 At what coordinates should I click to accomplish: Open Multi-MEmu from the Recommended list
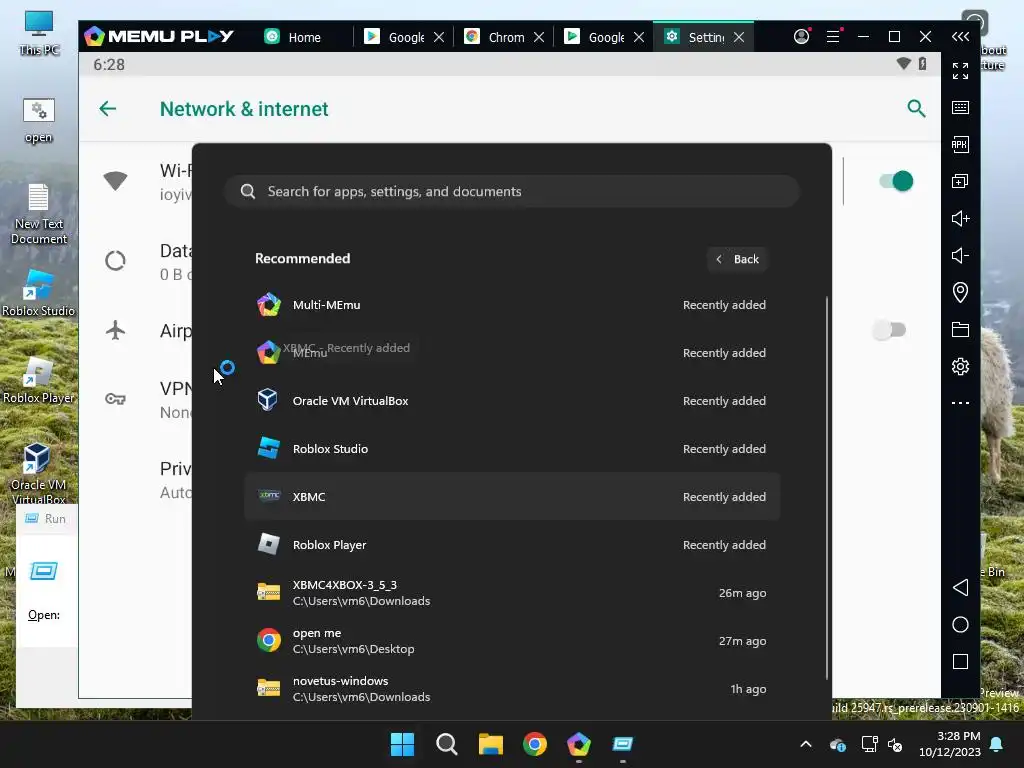pyautogui.click(x=512, y=305)
